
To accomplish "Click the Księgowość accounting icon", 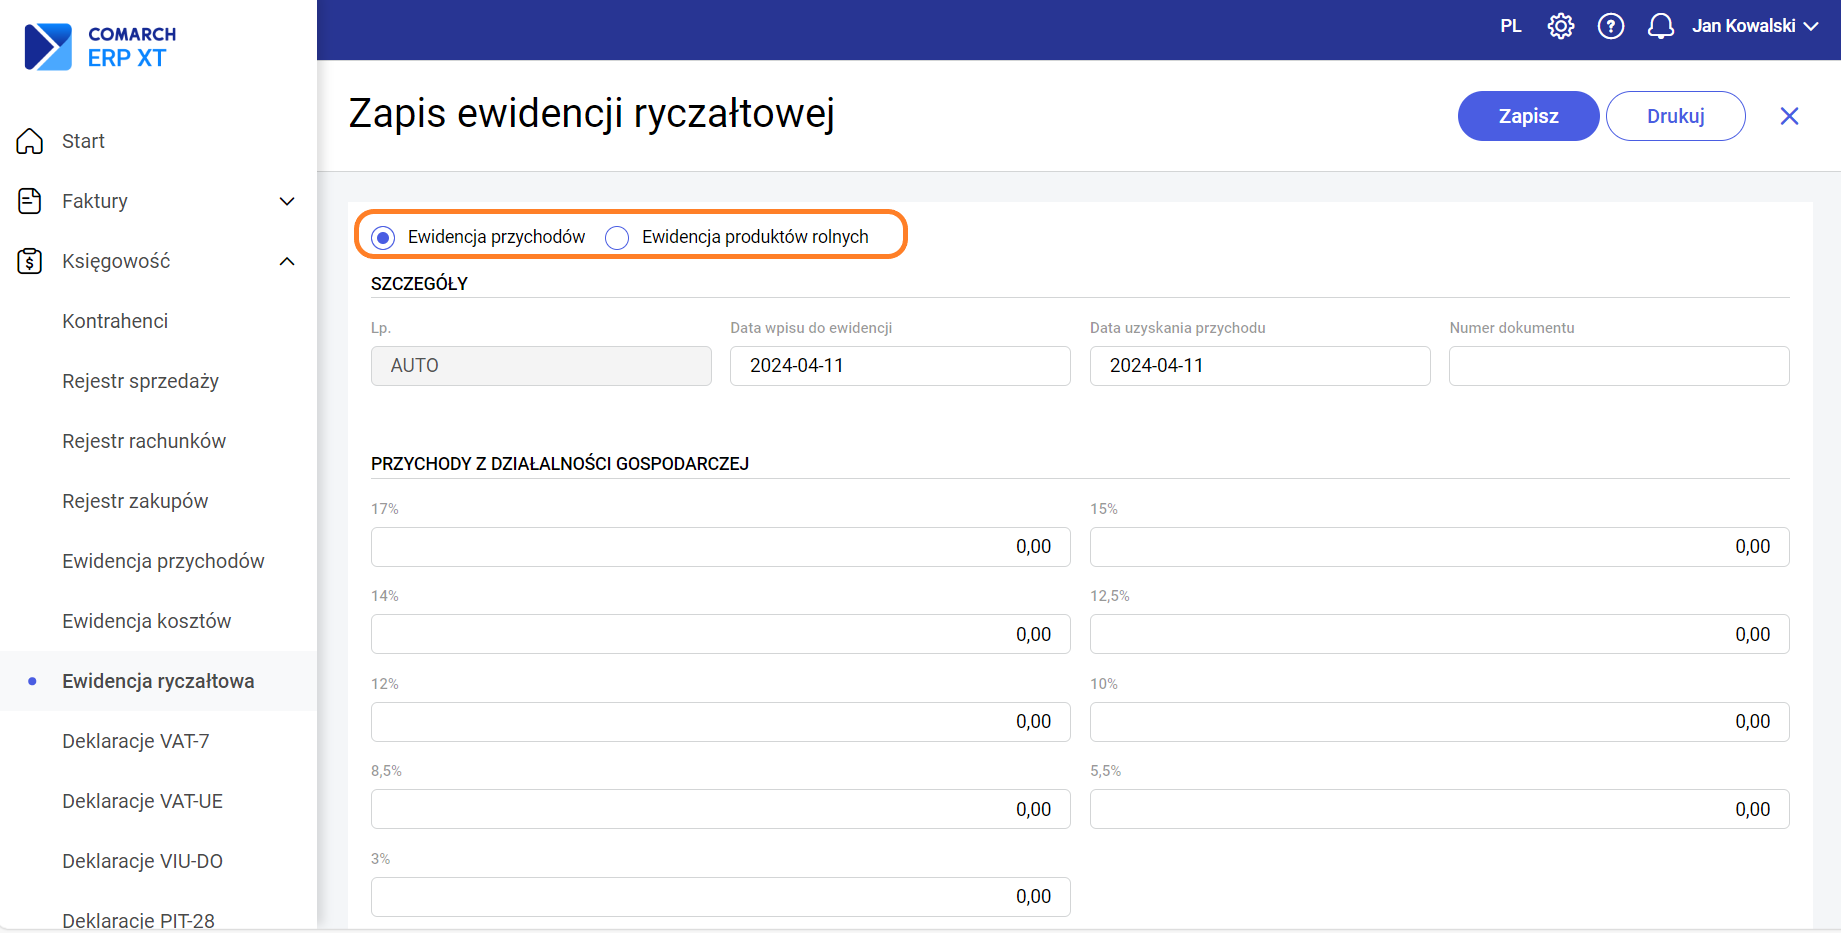I will 30,261.
